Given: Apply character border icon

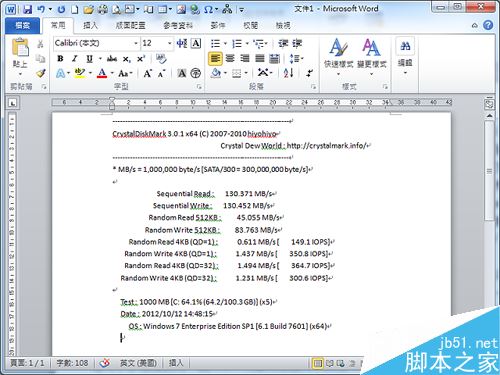Looking at the screenshot, I should 196,43.
